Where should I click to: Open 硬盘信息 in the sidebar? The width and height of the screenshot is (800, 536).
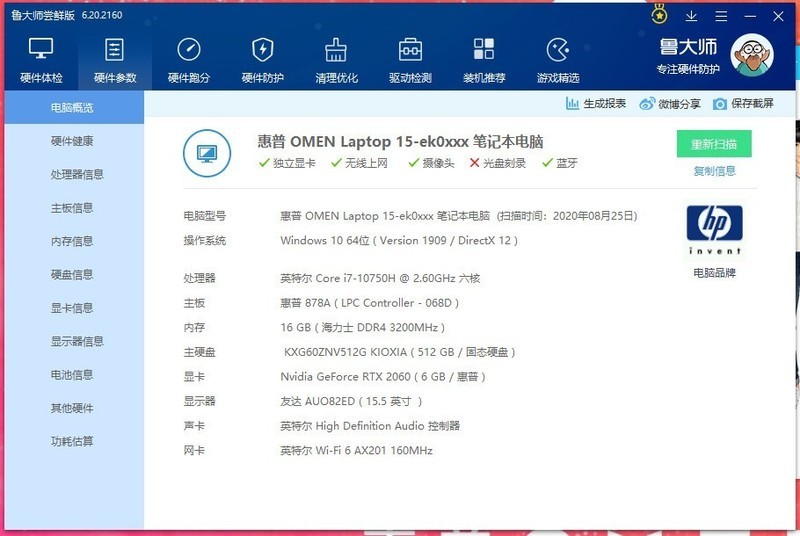(x=74, y=274)
